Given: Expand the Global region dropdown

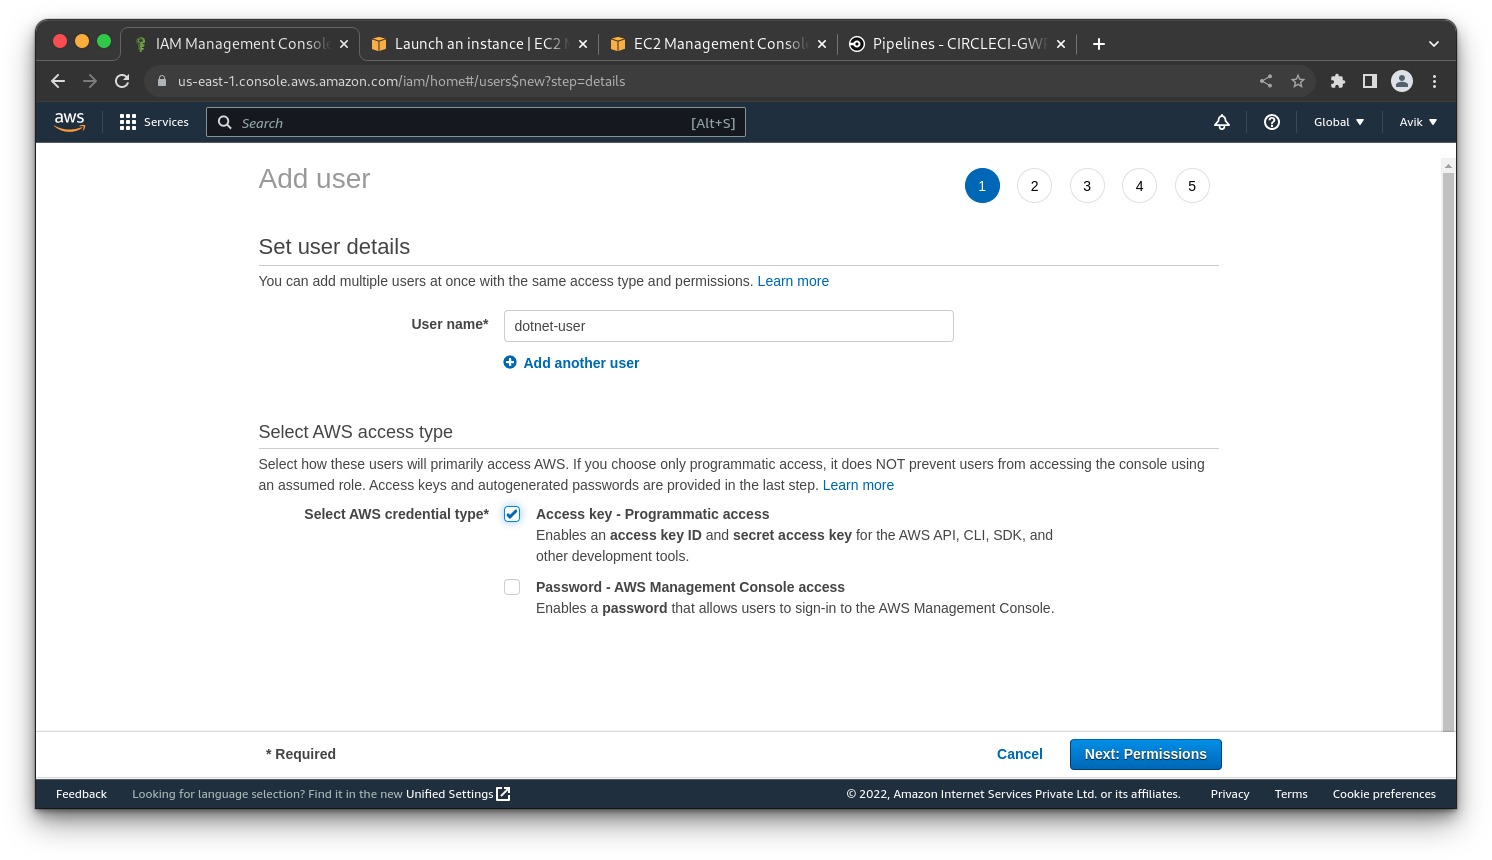Looking at the screenshot, I should point(1339,122).
